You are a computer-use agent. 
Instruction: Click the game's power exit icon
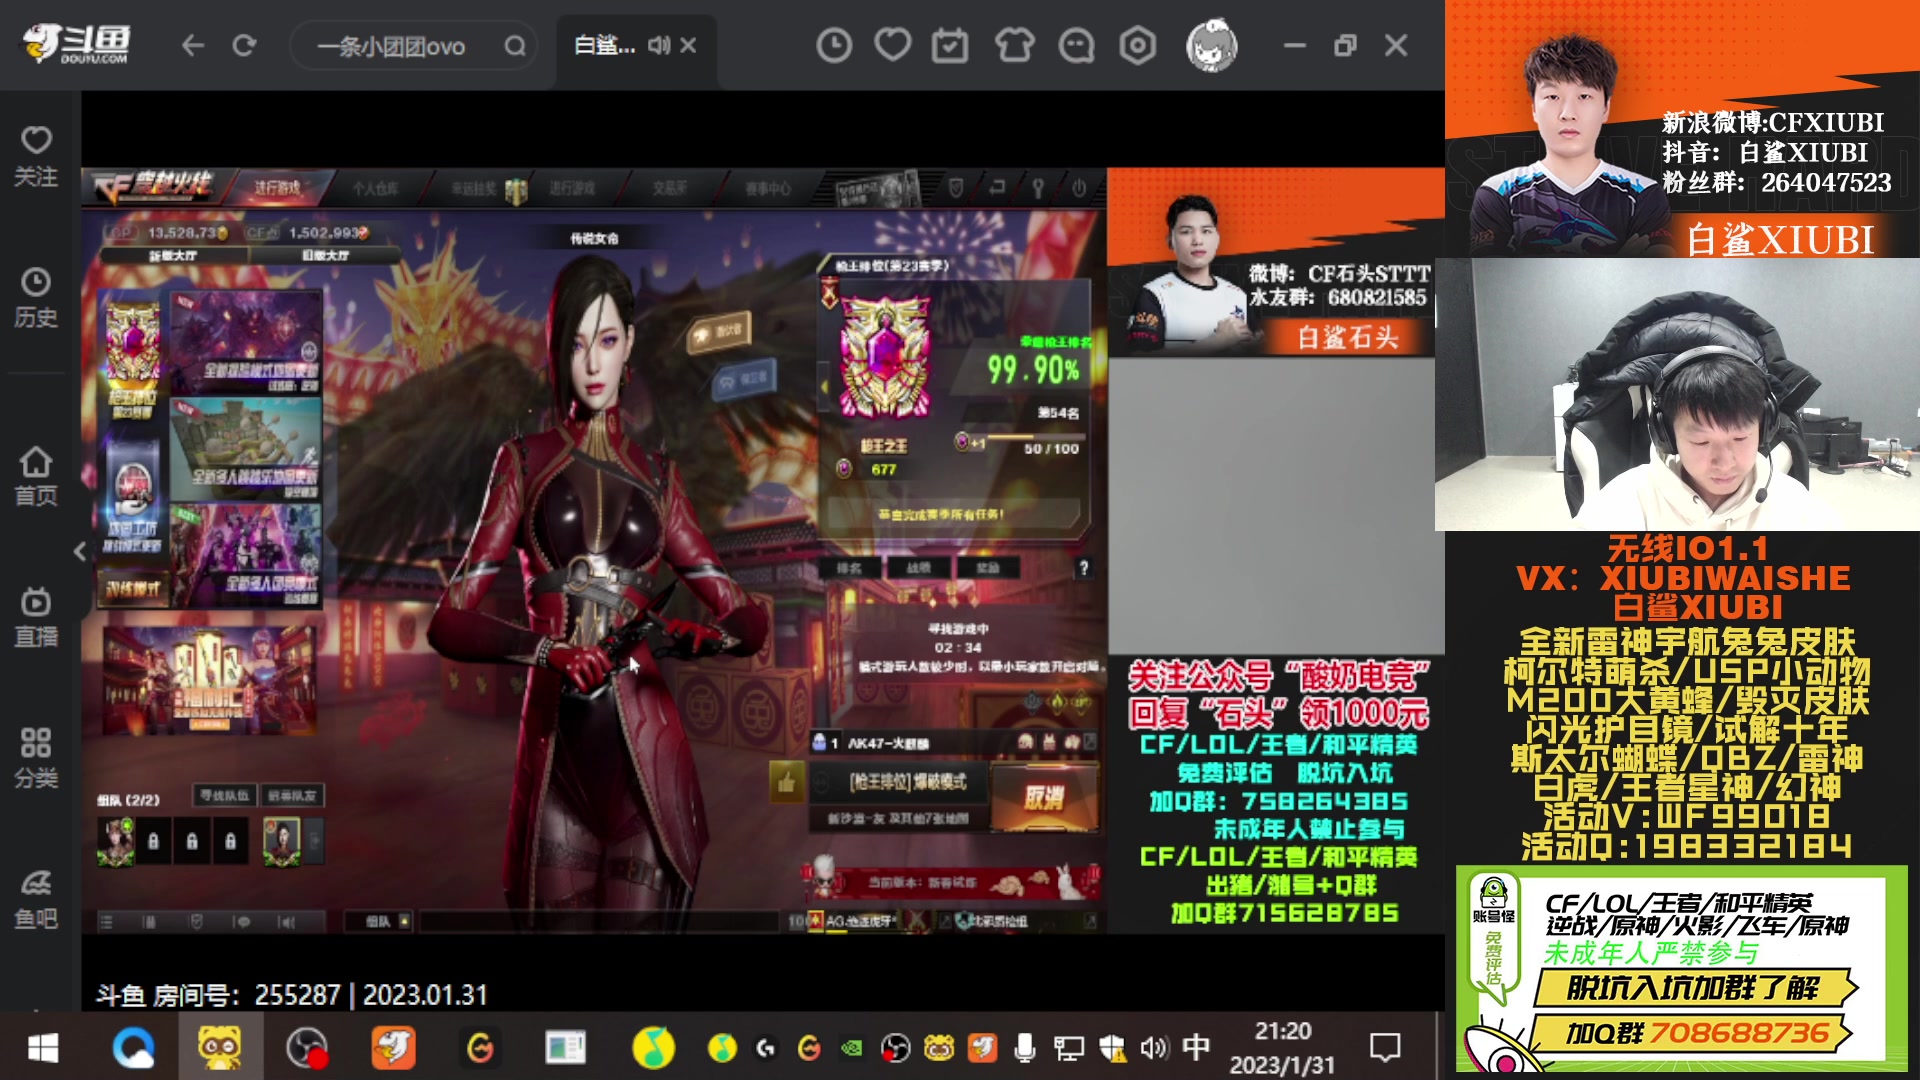(x=1079, y=188)
